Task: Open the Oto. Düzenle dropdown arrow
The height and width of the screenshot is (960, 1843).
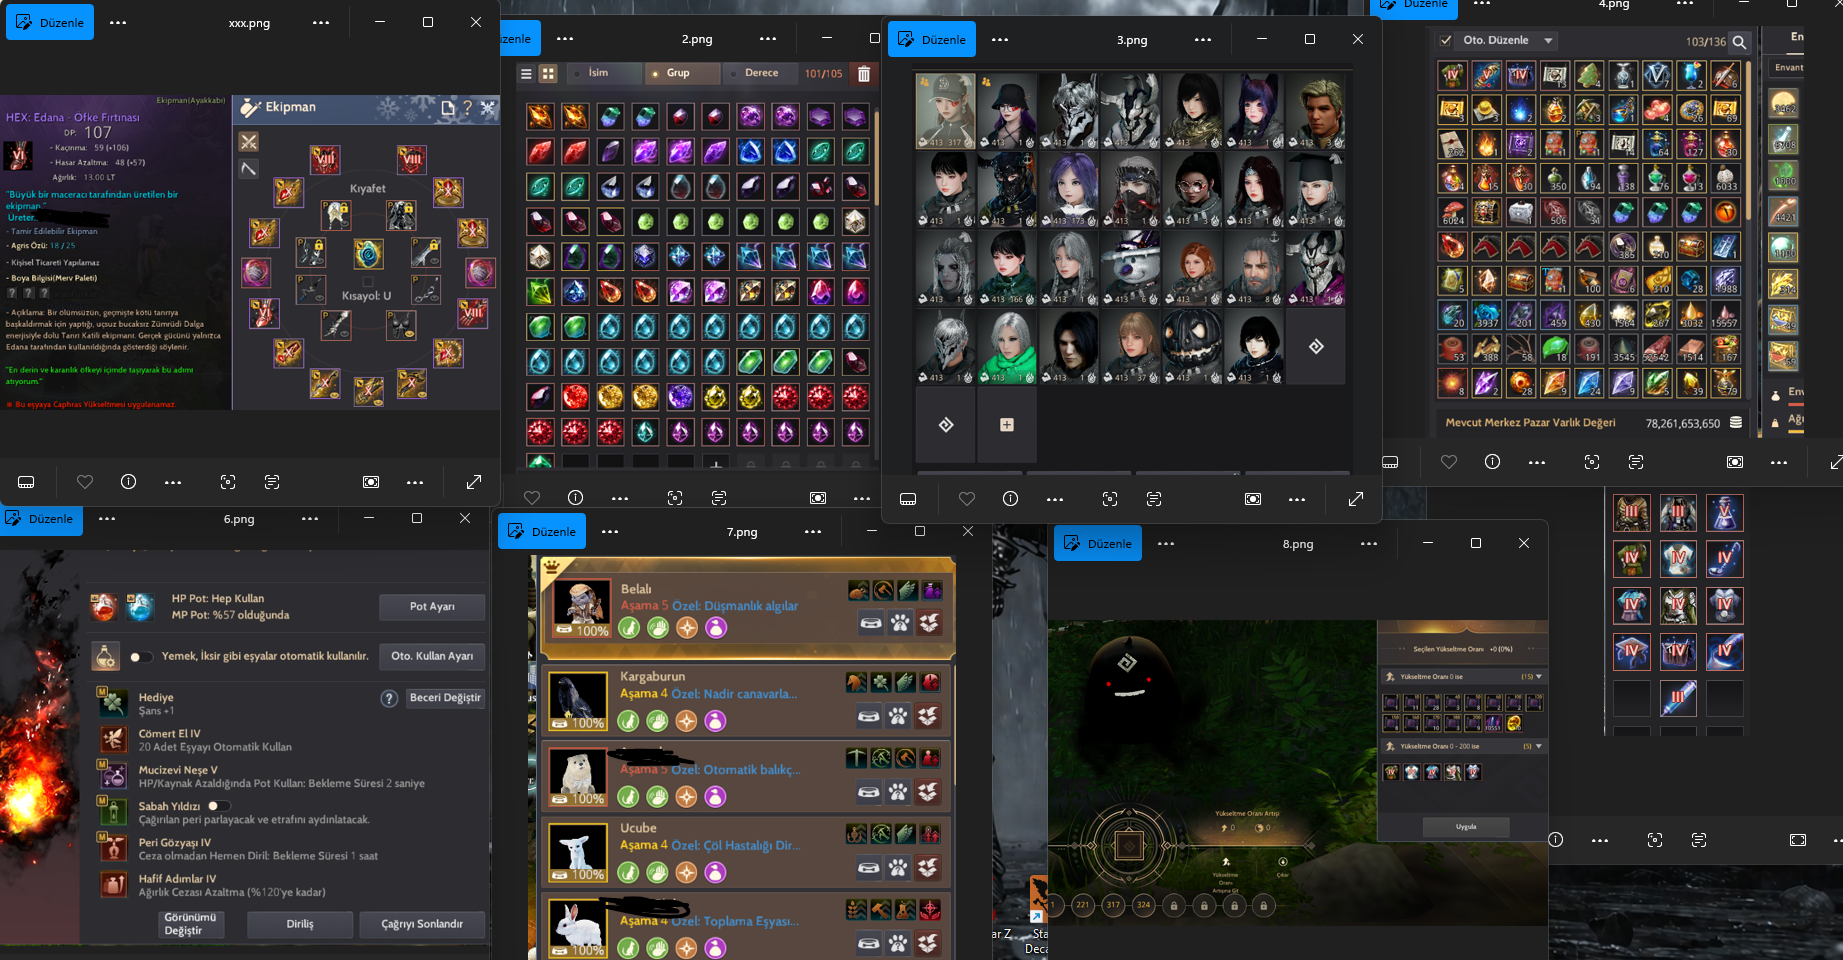Action: pyautogui.click(x=1548, y=41)
